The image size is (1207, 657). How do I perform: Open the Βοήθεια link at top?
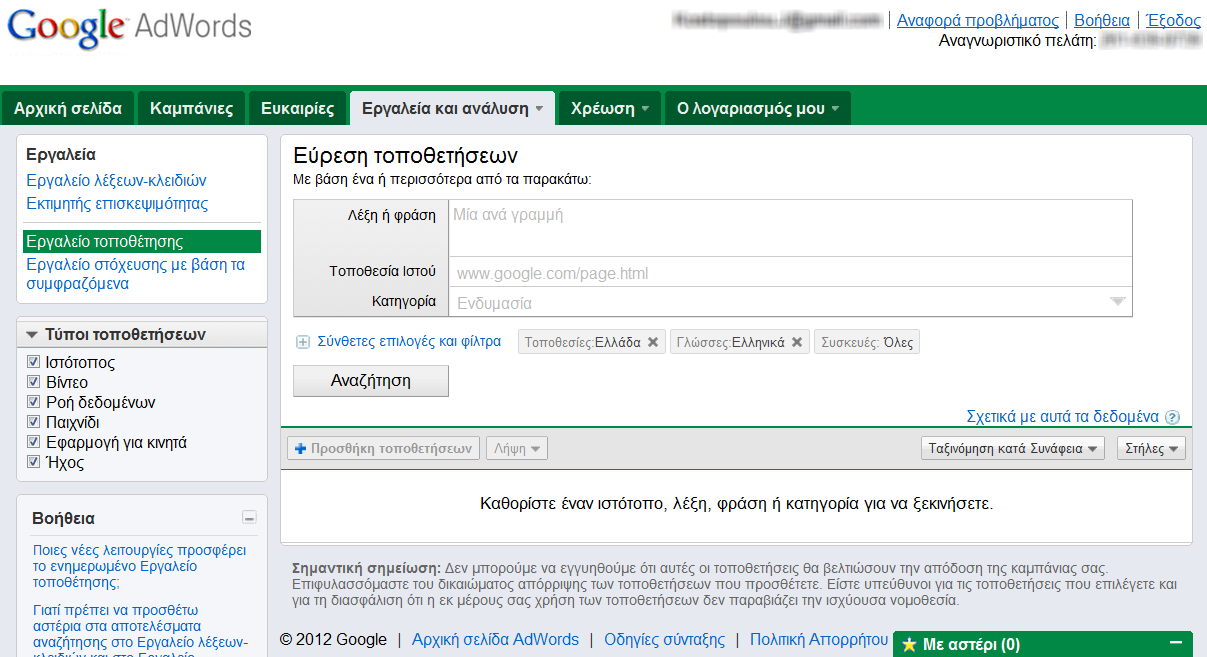point(1102,20)
